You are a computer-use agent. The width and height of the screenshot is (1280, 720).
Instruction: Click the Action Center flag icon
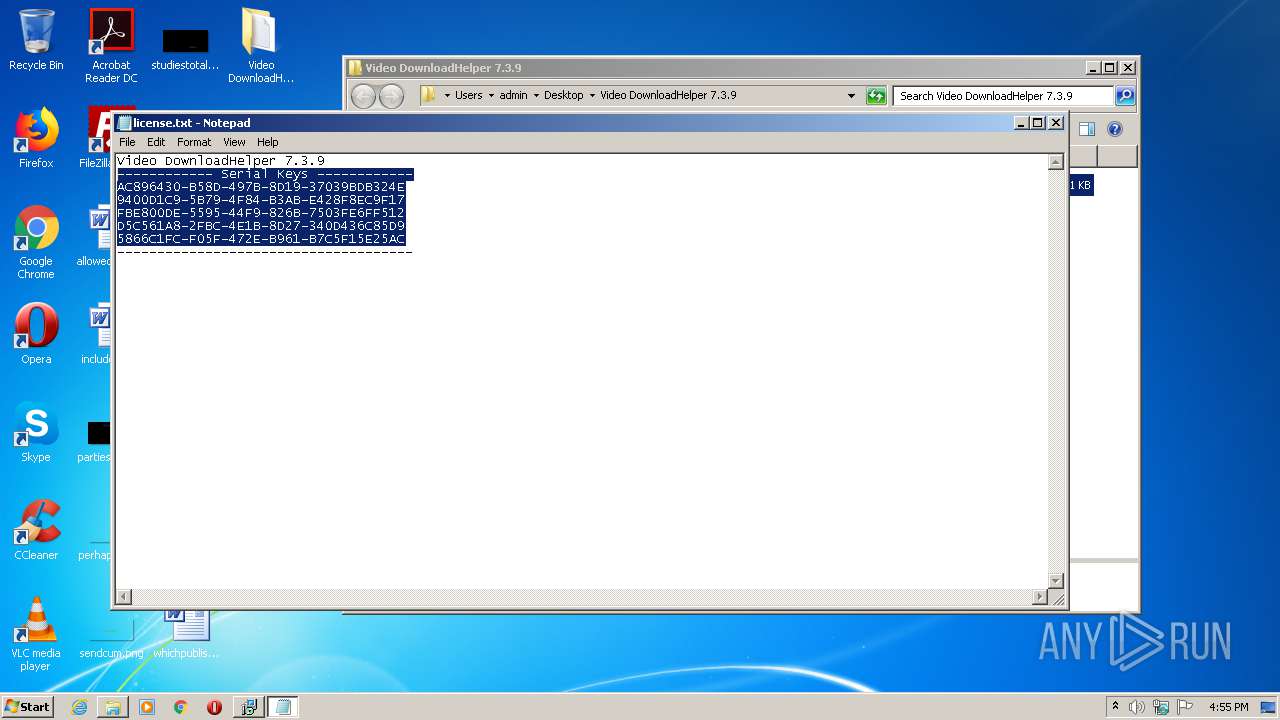tap(1185, 707)
